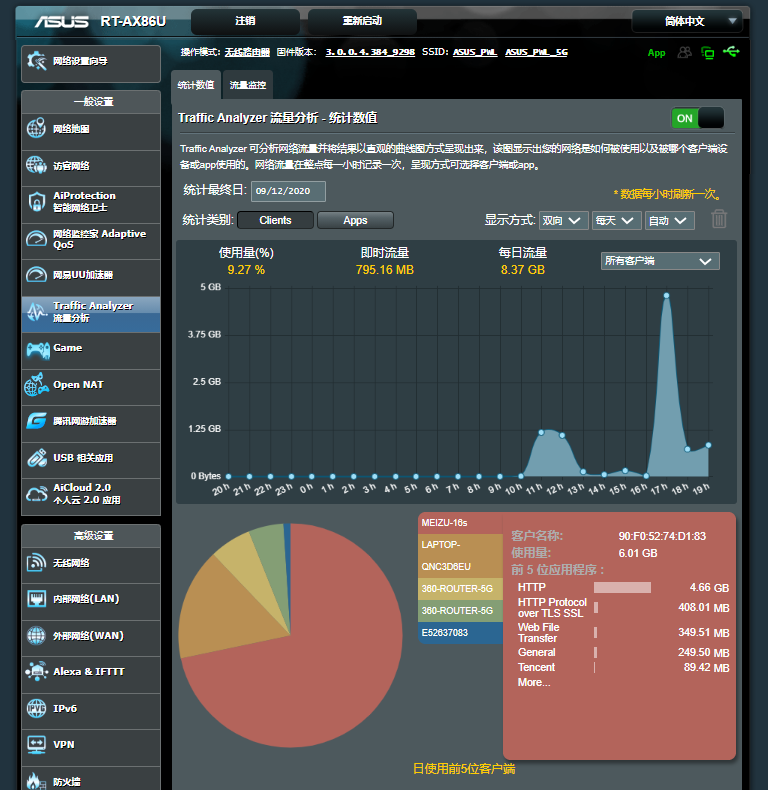768x790 pixels.
Task: Open the Tencent game accelerator icon
Action: tap(36, 421)
